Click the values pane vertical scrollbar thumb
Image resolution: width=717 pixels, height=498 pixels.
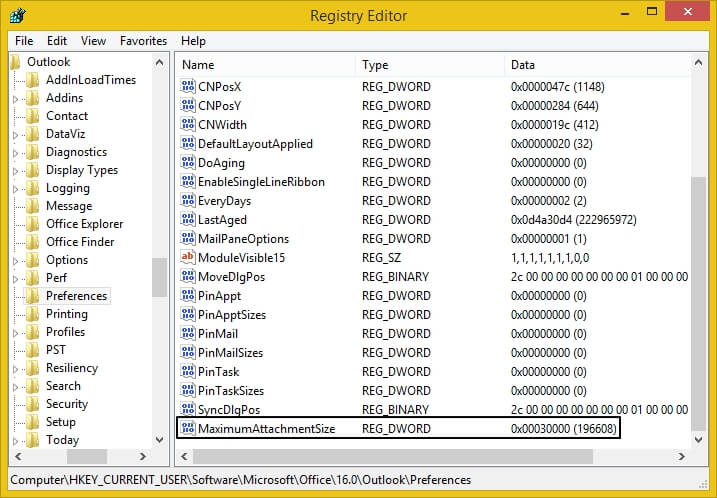698,303
